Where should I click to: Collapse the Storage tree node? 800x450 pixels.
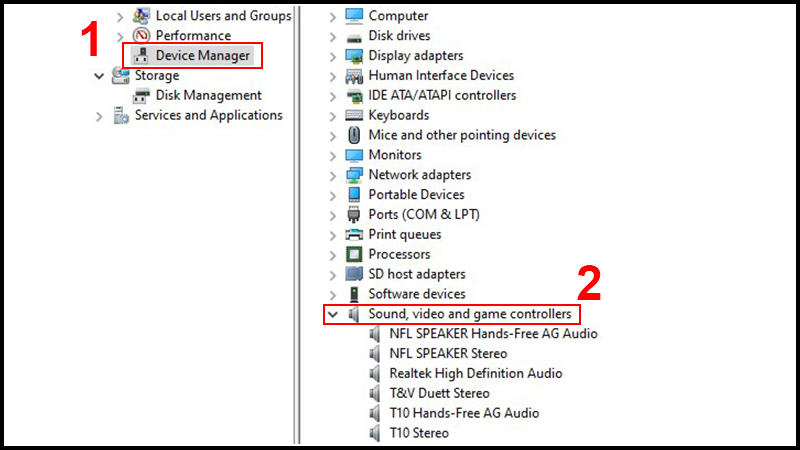[x=99, y=76]
